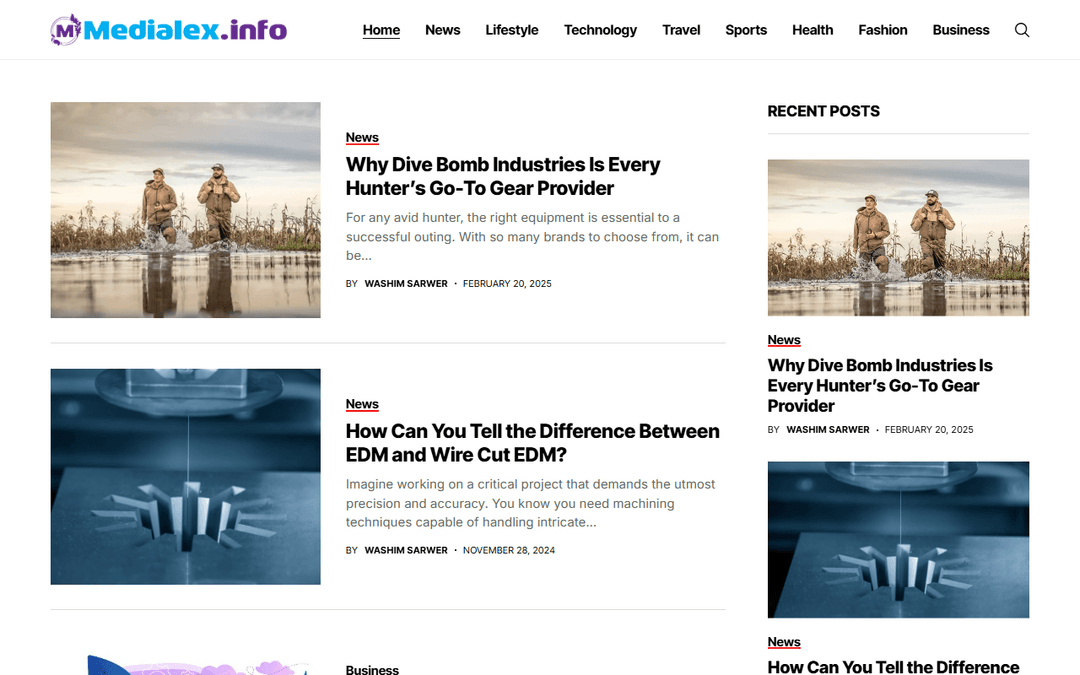Open Recent Posts hunters thumbnail
1080x675 pixels.
tap(898, 238)
